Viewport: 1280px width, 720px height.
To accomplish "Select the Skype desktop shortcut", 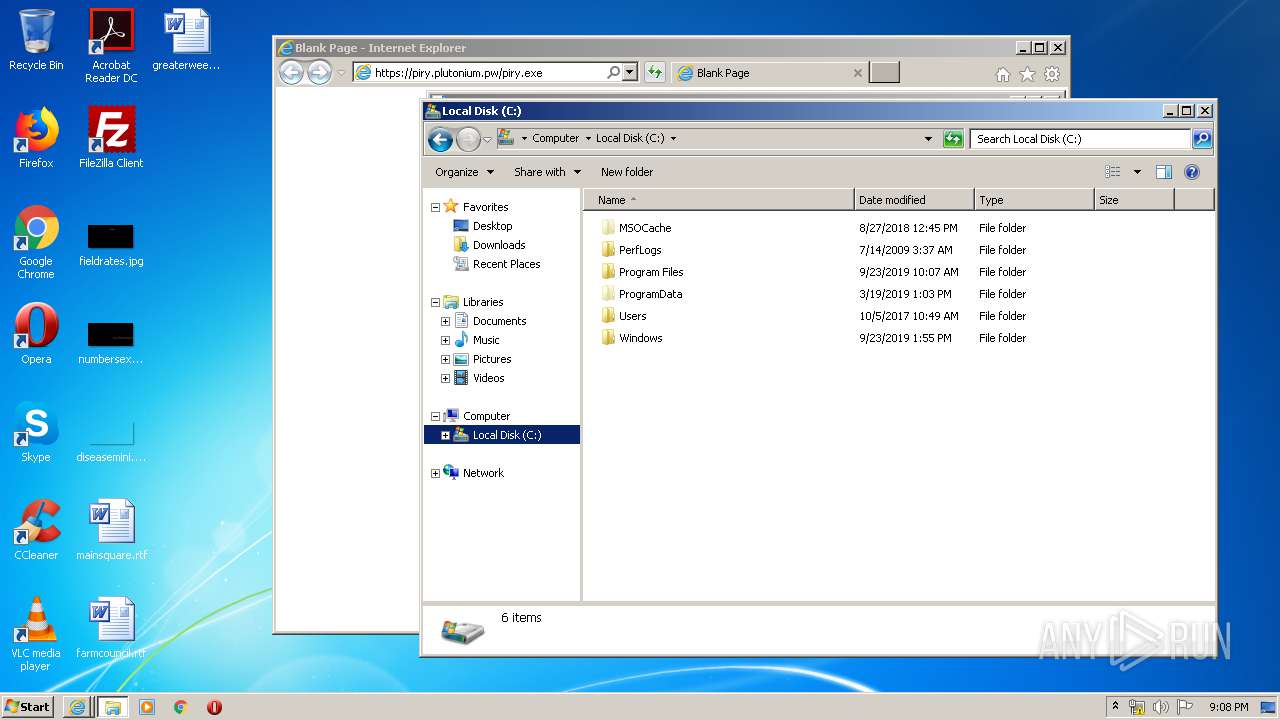I will point(36,432).
